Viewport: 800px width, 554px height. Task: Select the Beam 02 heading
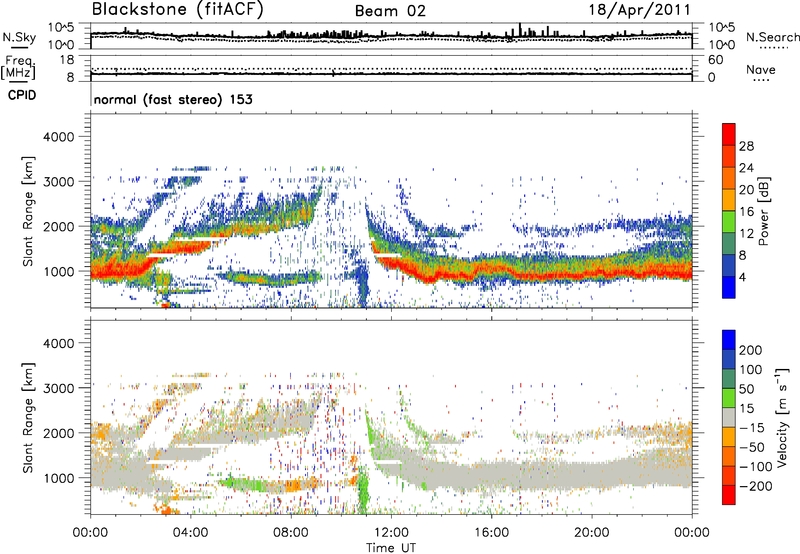pyautogui.click(x=390, y=11)
